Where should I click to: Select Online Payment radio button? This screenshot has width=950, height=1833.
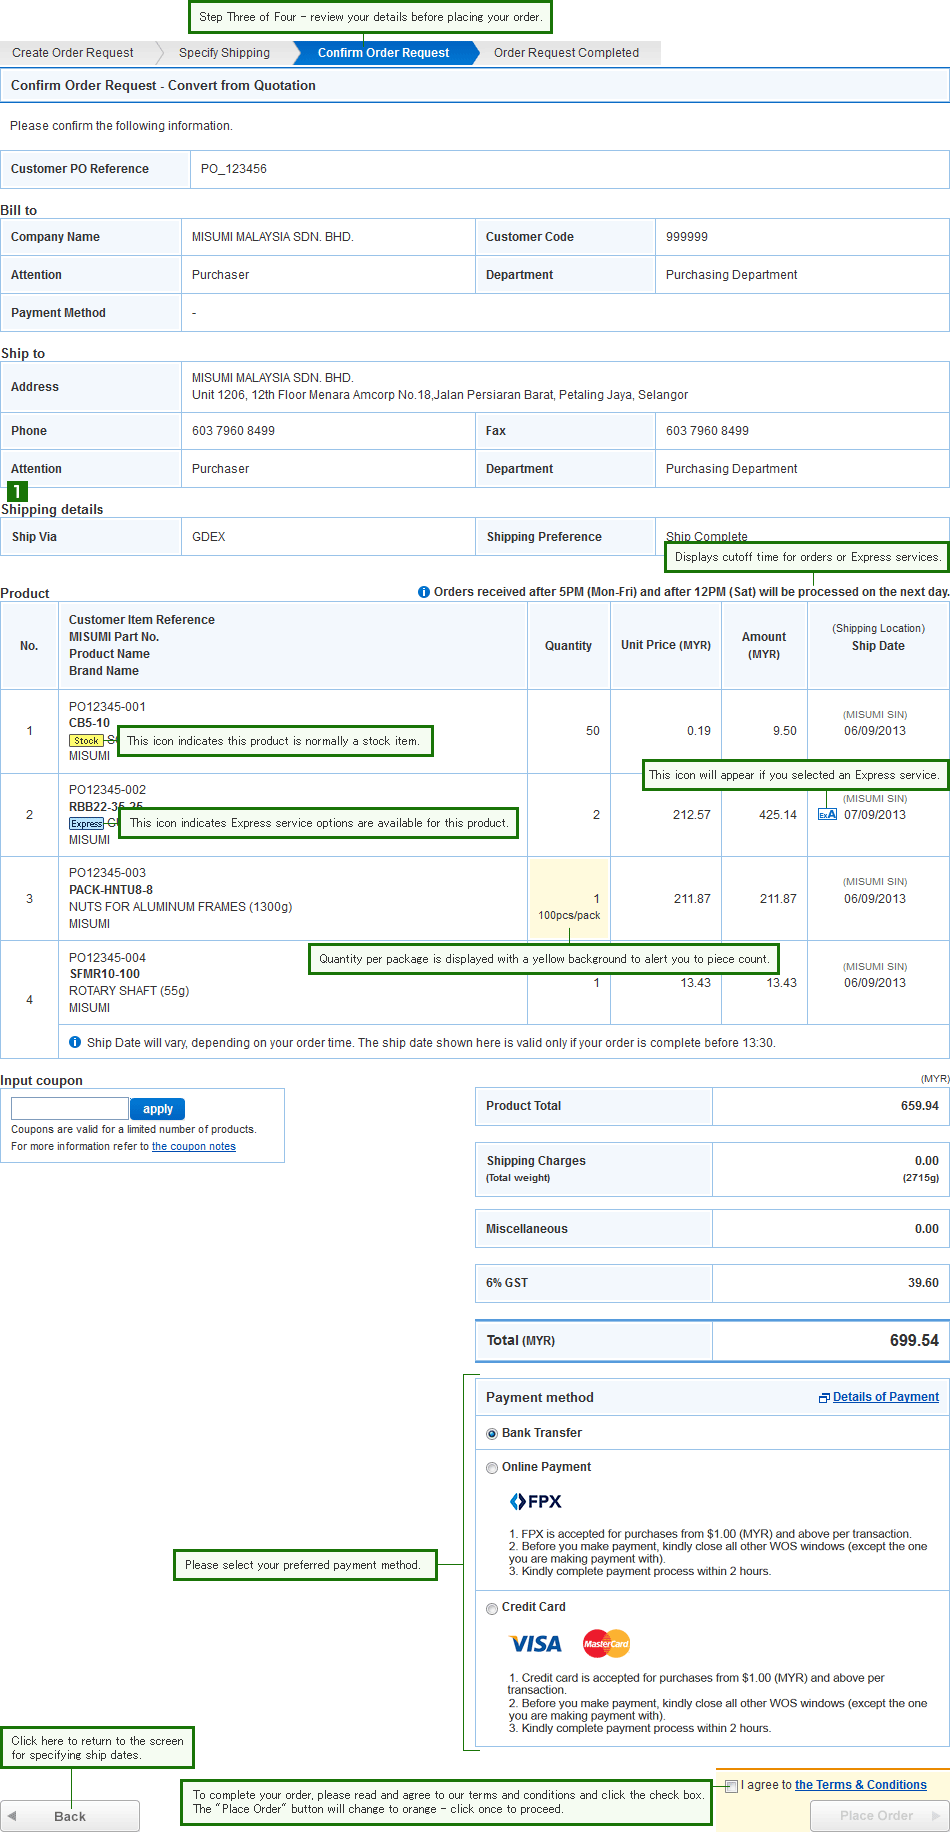tap(492, 1468)
